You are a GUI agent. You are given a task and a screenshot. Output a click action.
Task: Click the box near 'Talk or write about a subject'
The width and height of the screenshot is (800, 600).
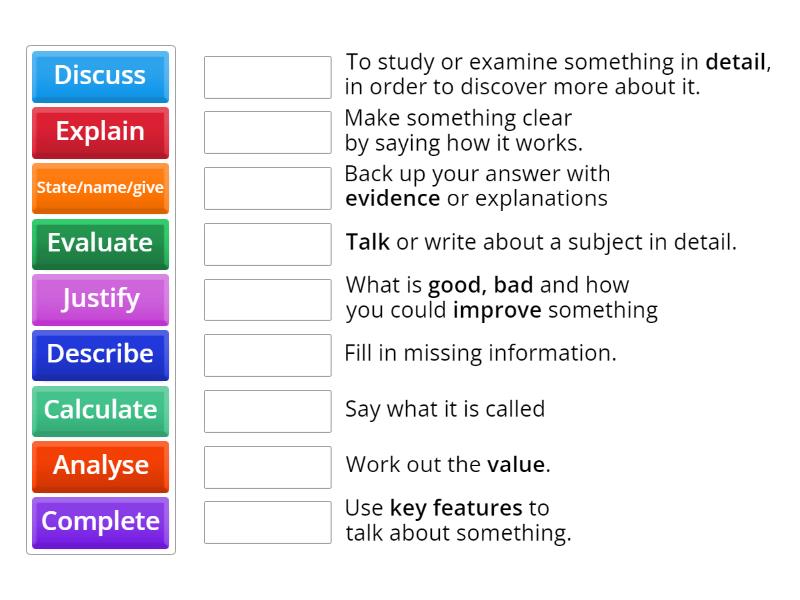[266, 243]
